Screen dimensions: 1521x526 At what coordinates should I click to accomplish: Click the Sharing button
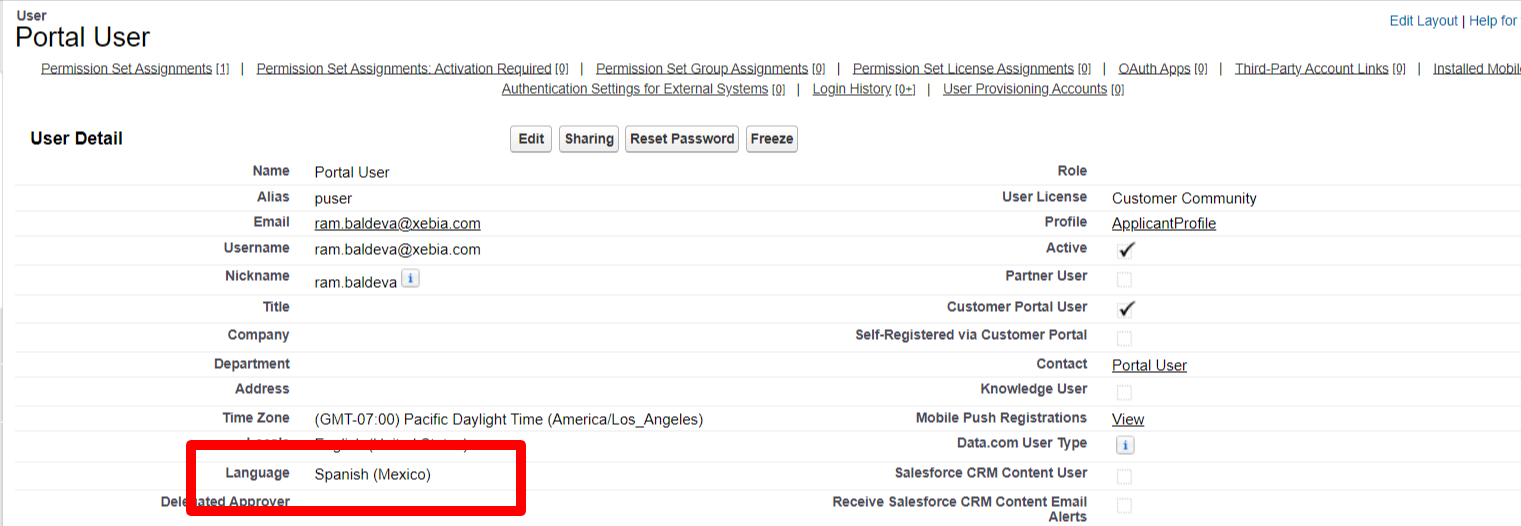pyautogui.click(x=589, y=139)
